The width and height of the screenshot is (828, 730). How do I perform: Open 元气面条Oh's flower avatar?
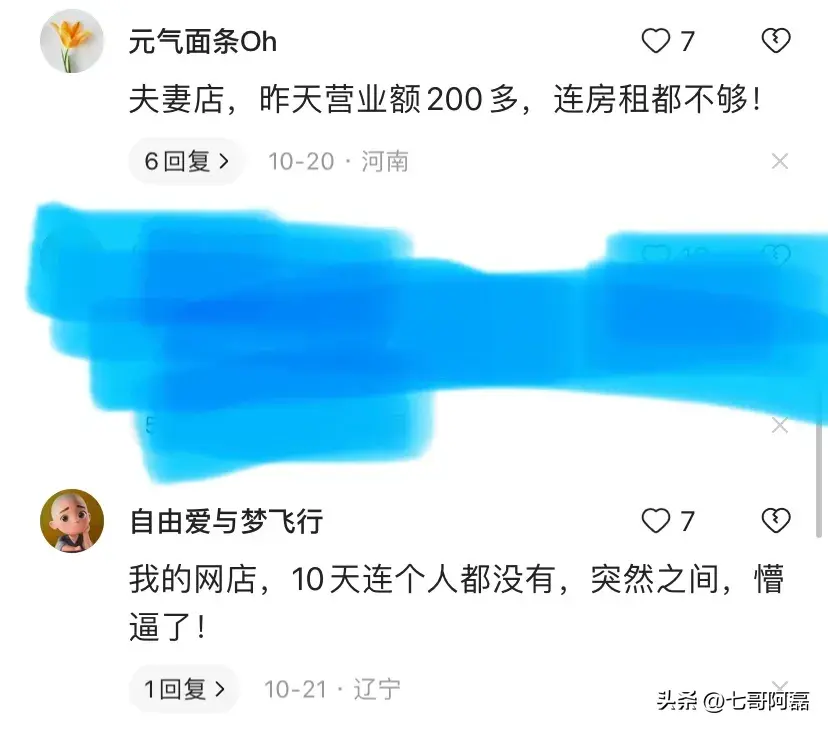point(72,41)
